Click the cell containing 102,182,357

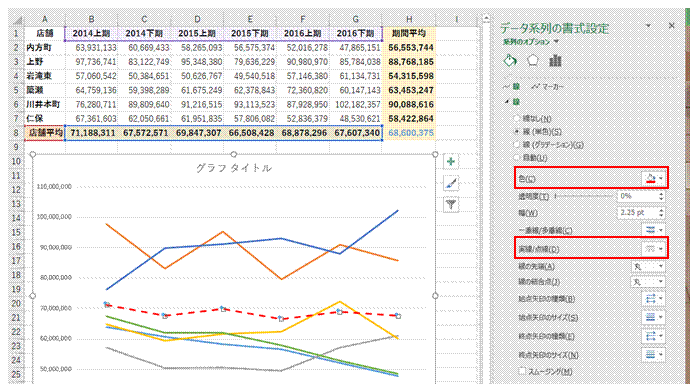[356, 104]
